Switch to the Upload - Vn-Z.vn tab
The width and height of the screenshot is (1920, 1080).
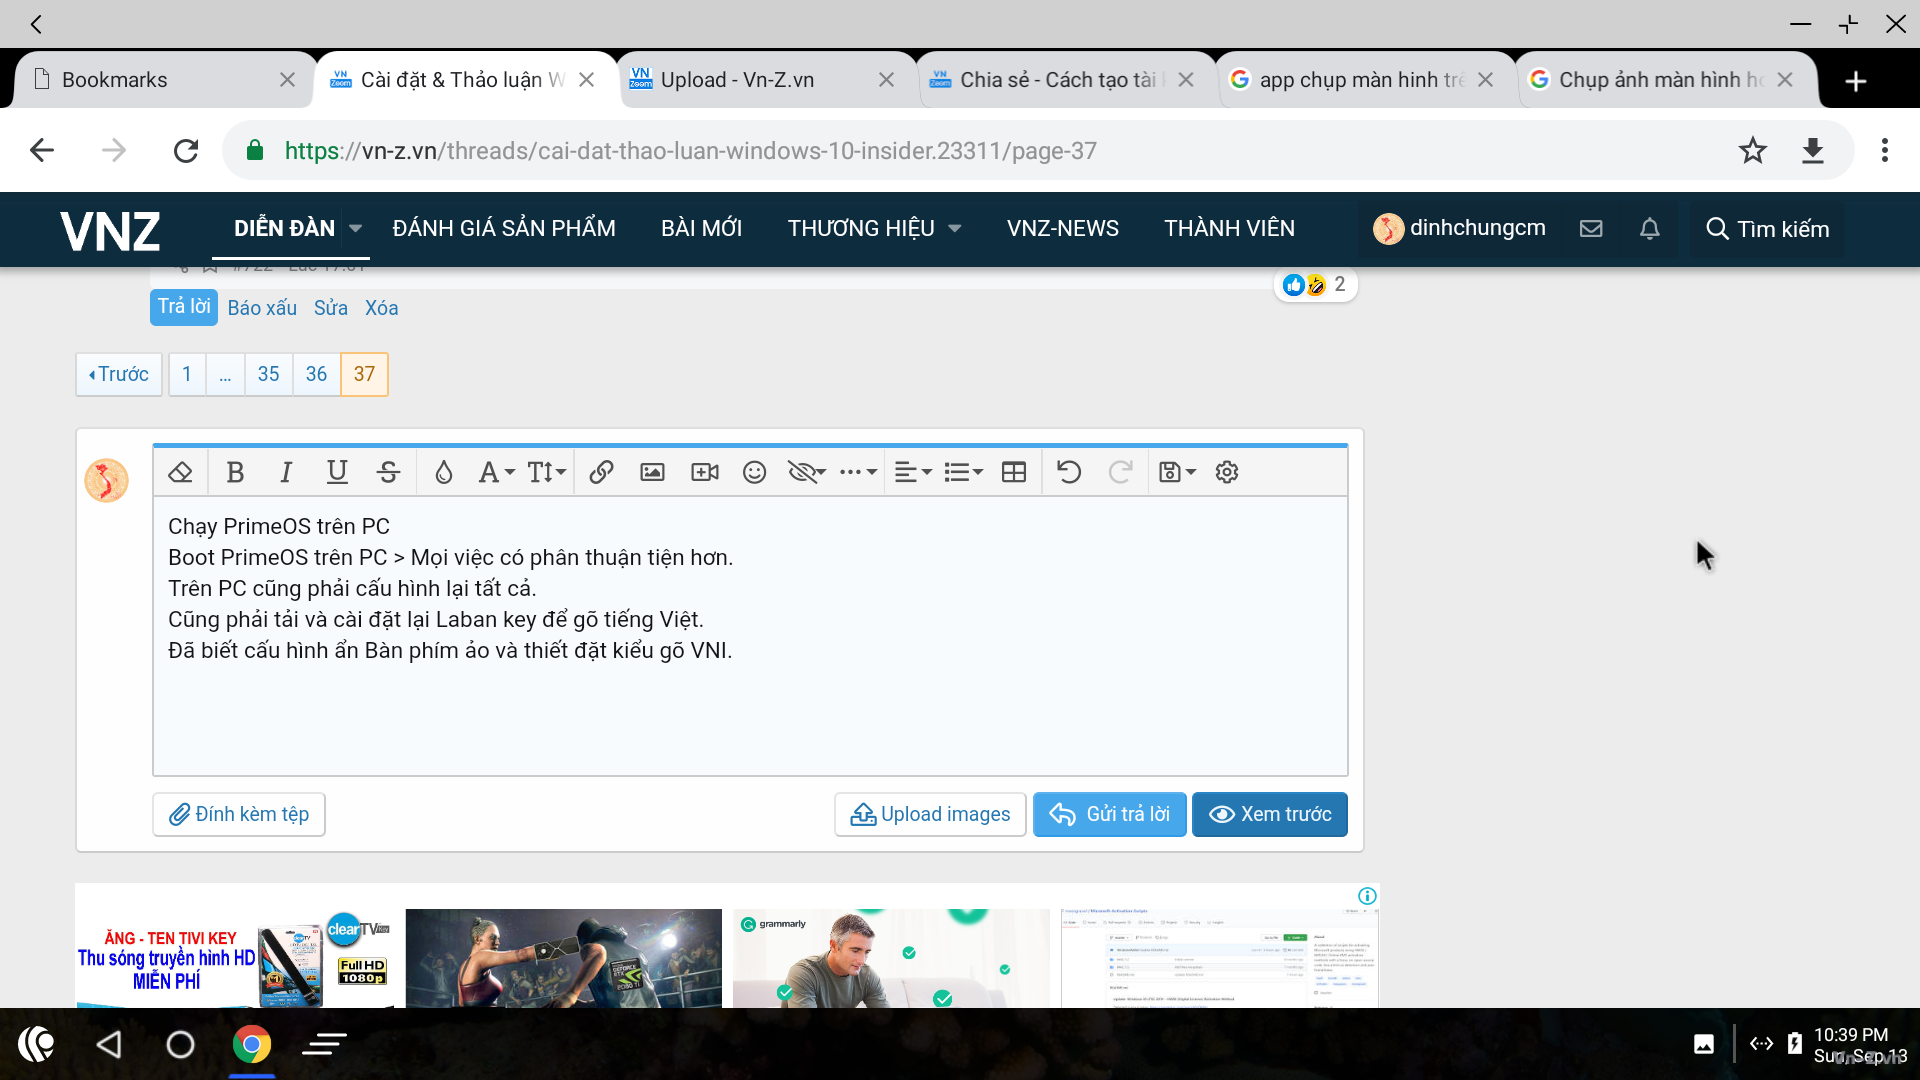737,80
